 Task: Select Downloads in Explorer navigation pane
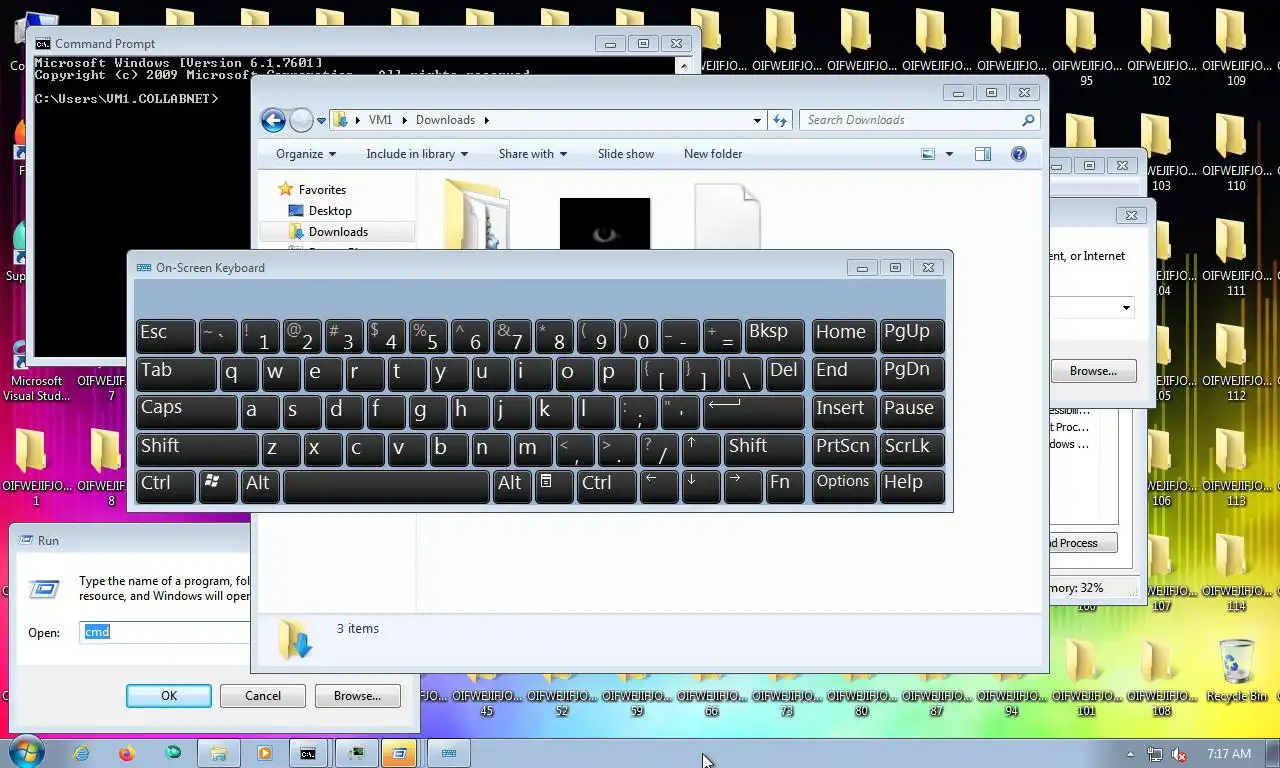click(338, 232)
